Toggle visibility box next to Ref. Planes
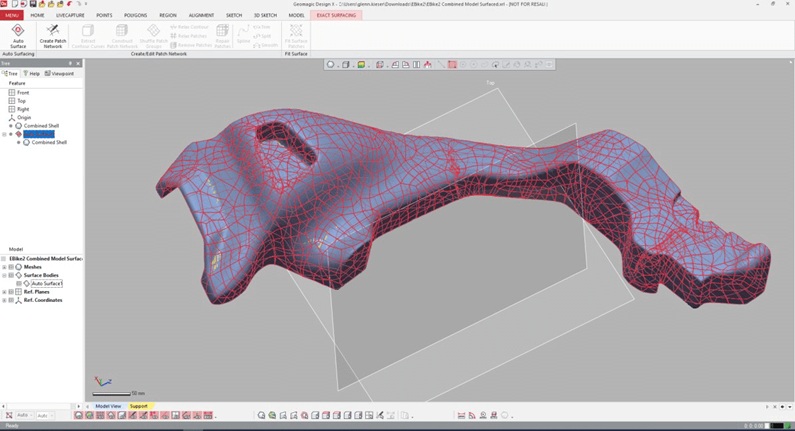Screen dimensions: 795x431 [11, 292]
